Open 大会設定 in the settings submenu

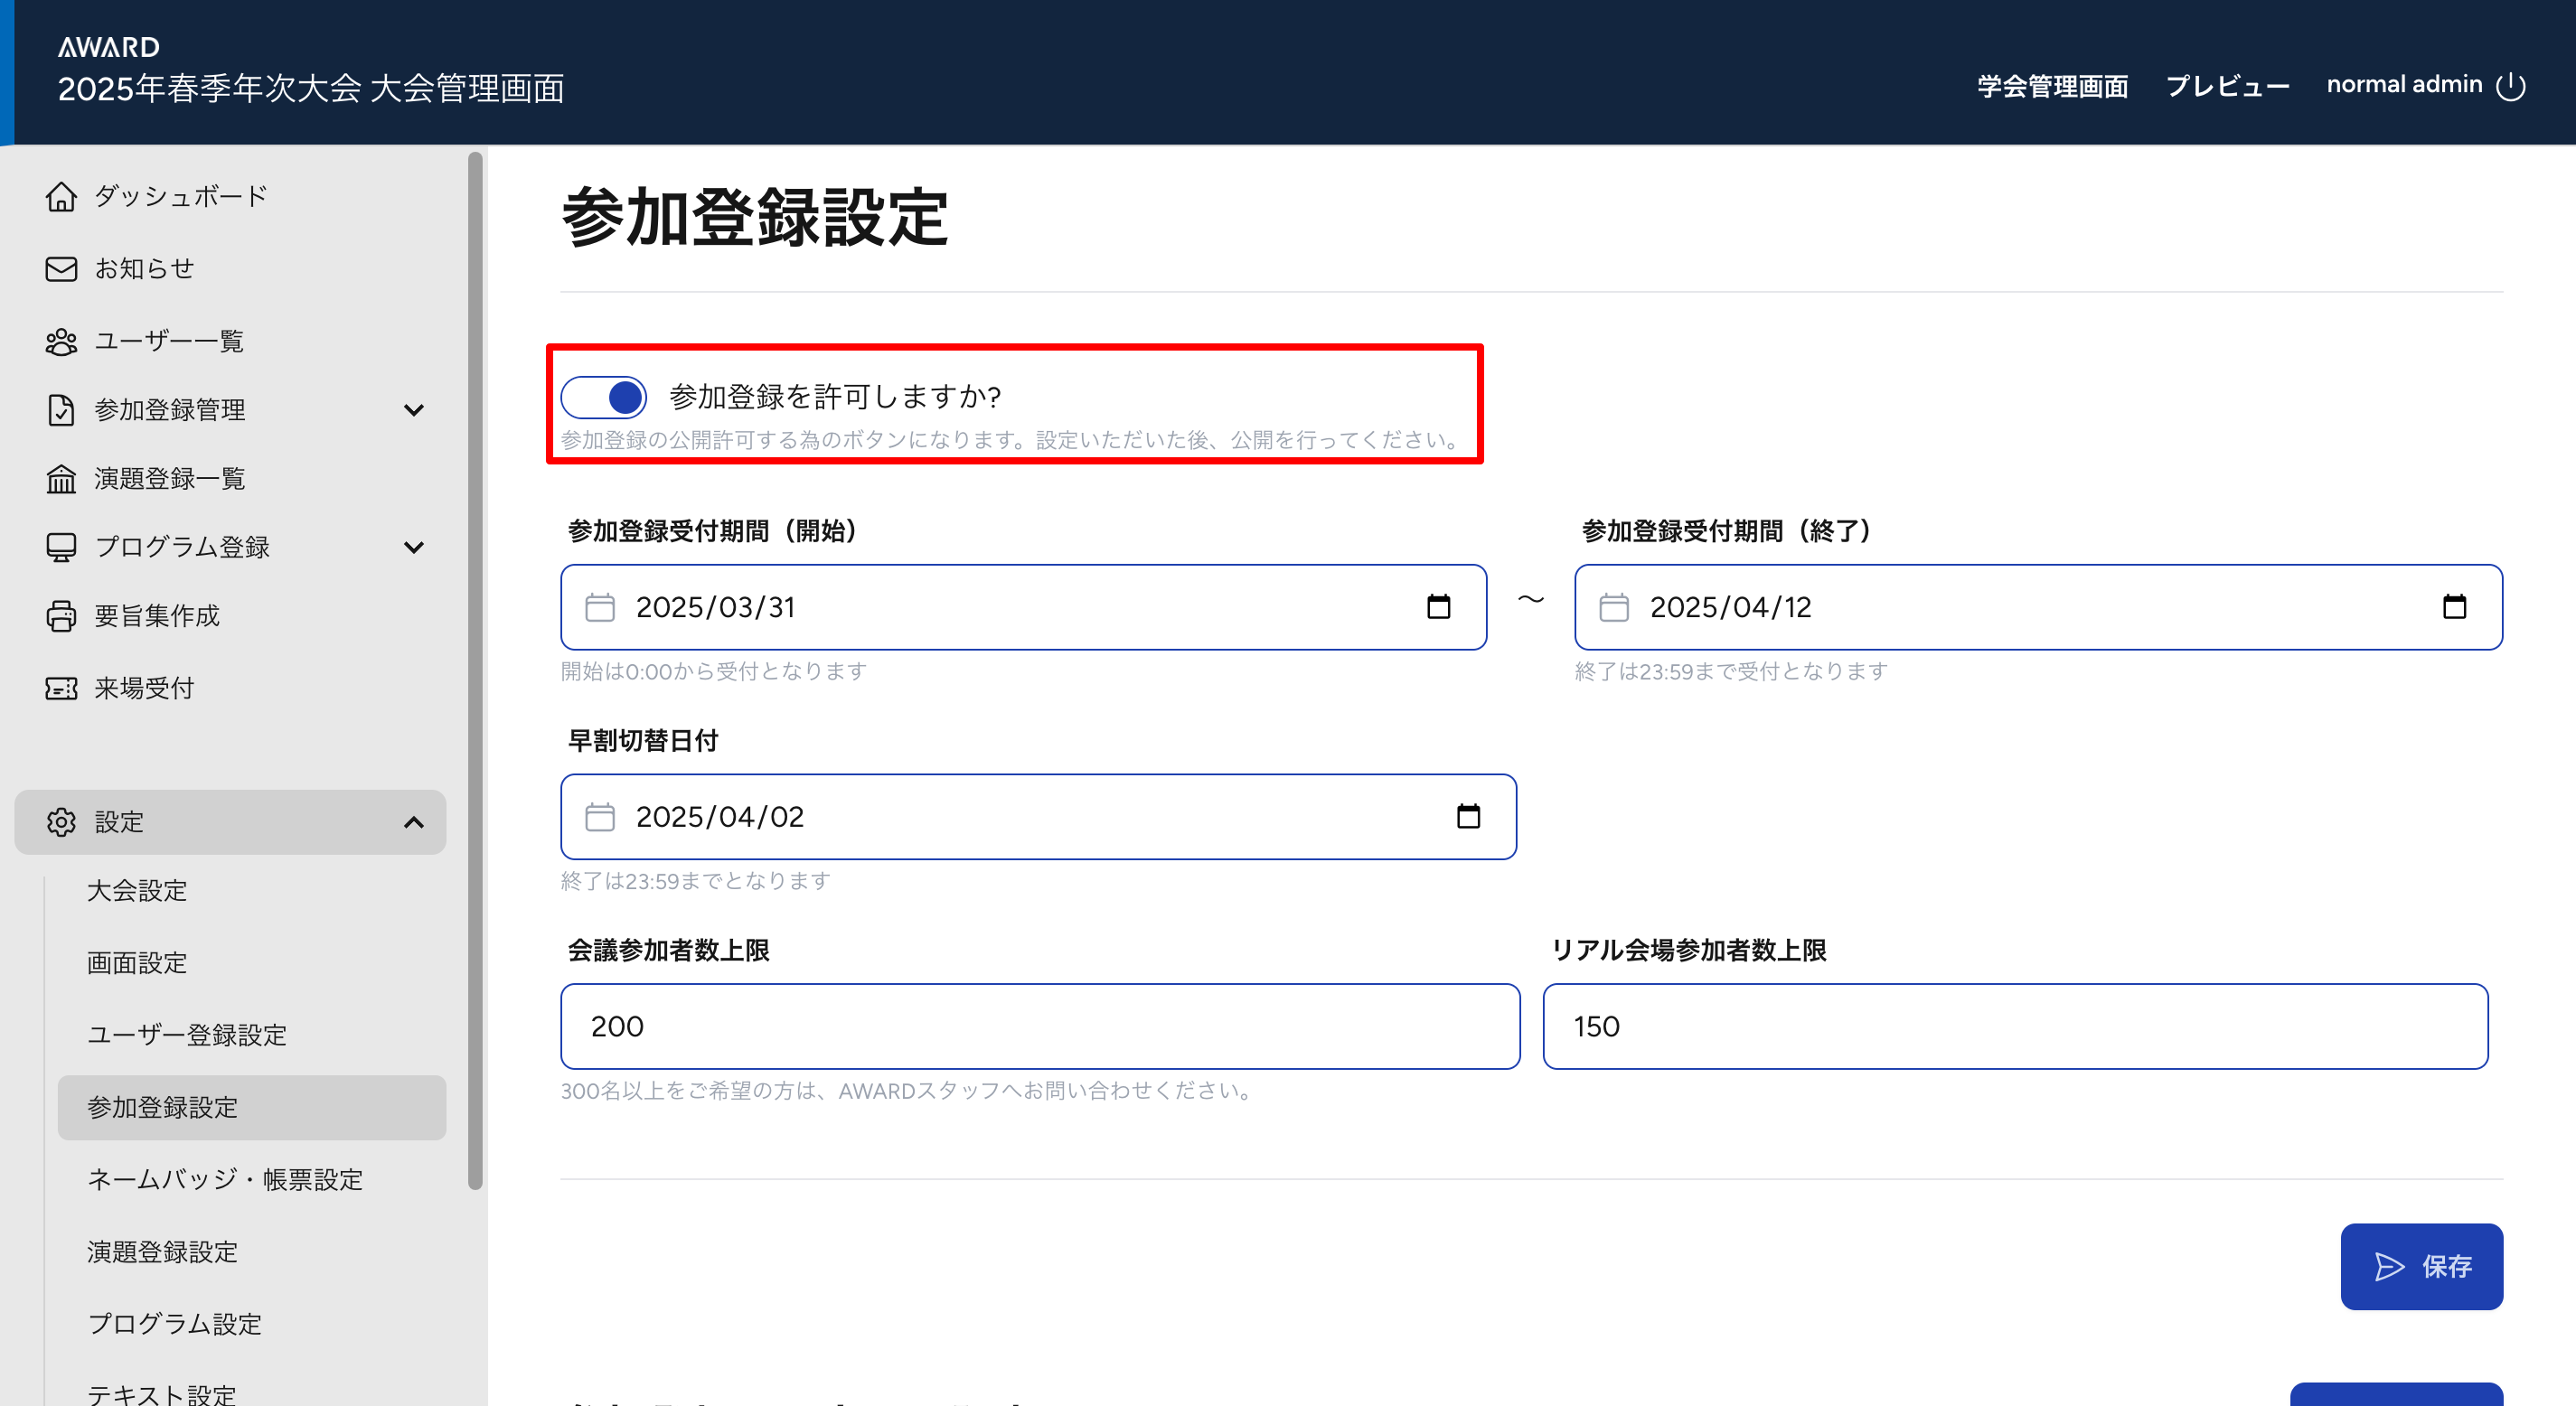click(x=137, y=890)
